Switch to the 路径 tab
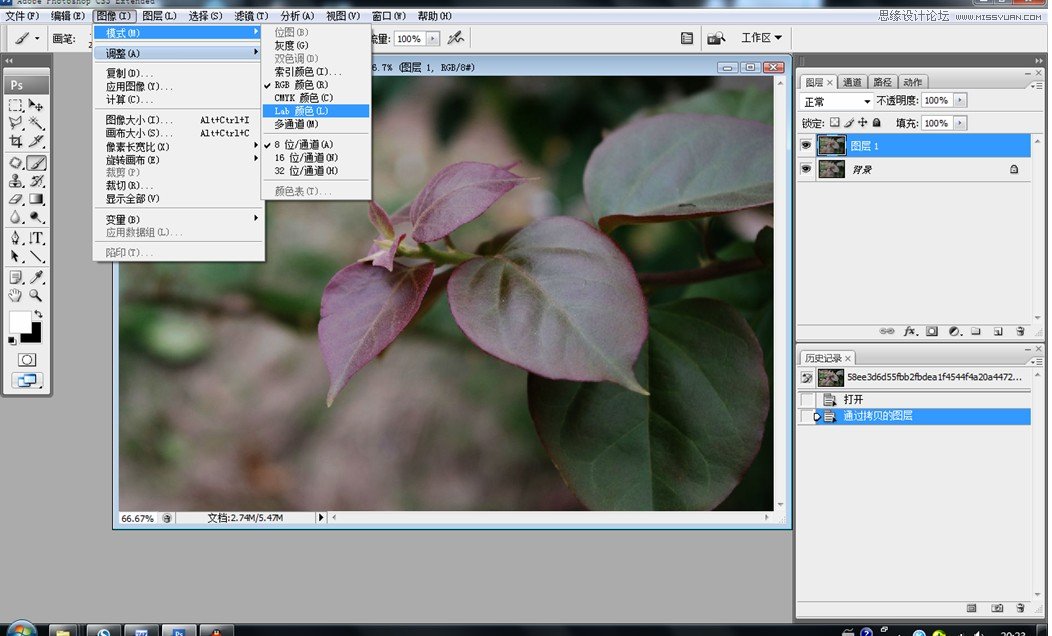Viewport: 1052px width, 636px height. [882, 83]
